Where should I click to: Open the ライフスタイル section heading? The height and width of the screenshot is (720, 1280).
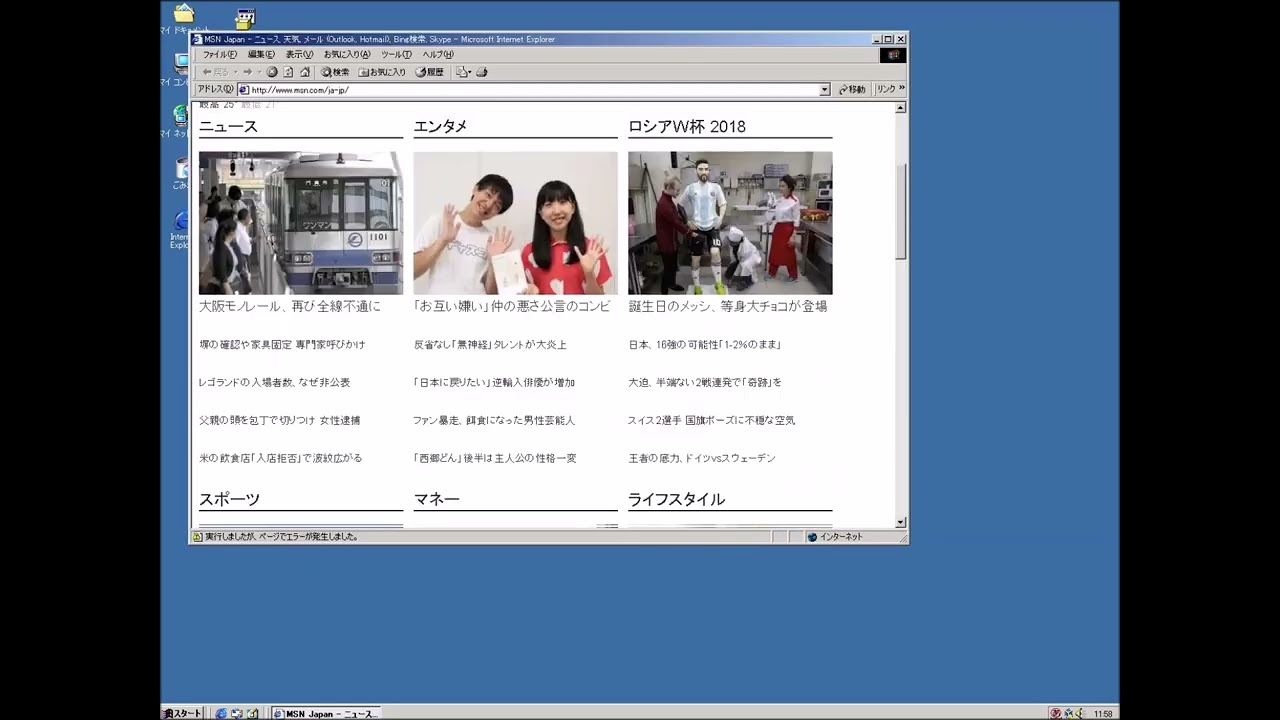click(676, 499)
